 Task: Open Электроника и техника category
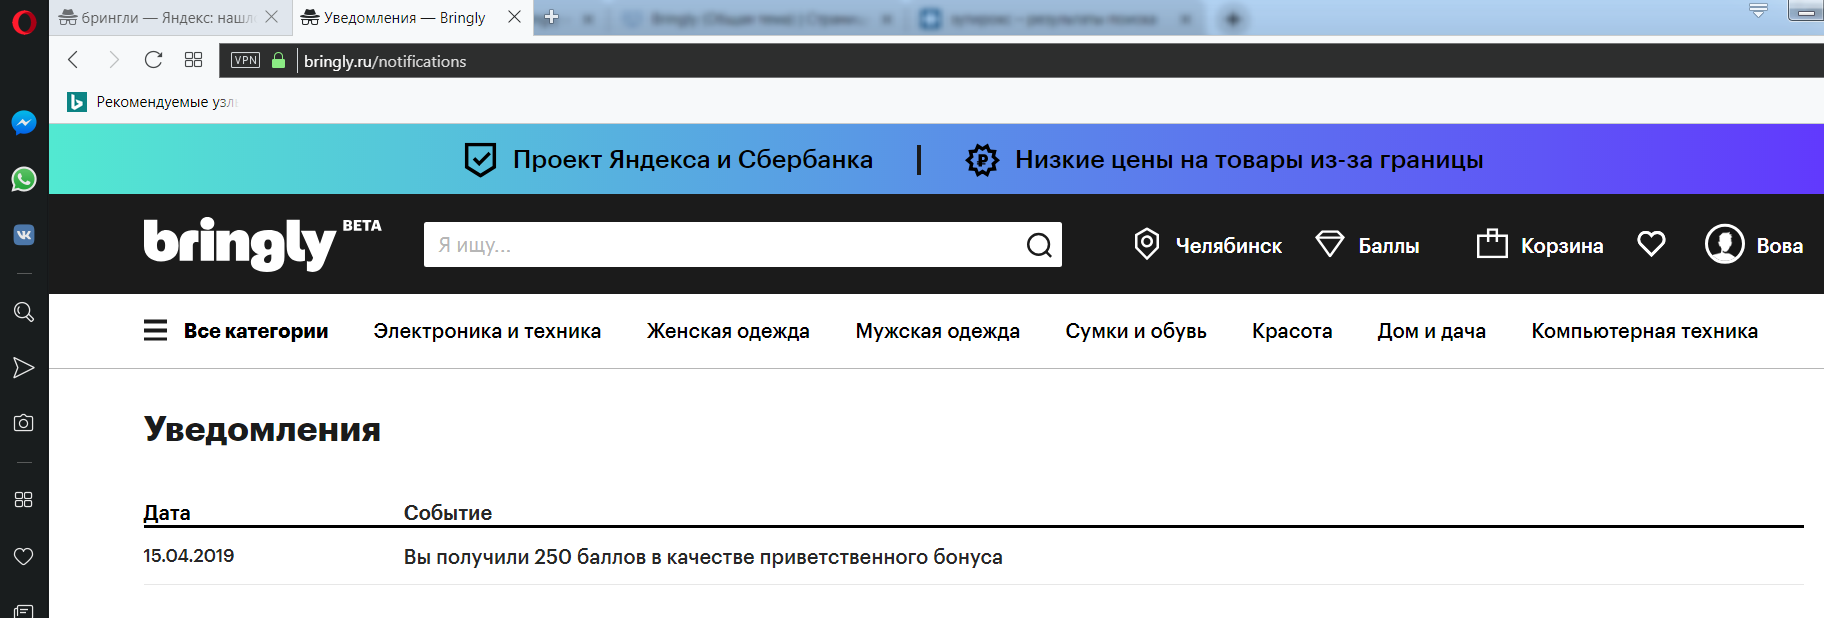[487, 331]
